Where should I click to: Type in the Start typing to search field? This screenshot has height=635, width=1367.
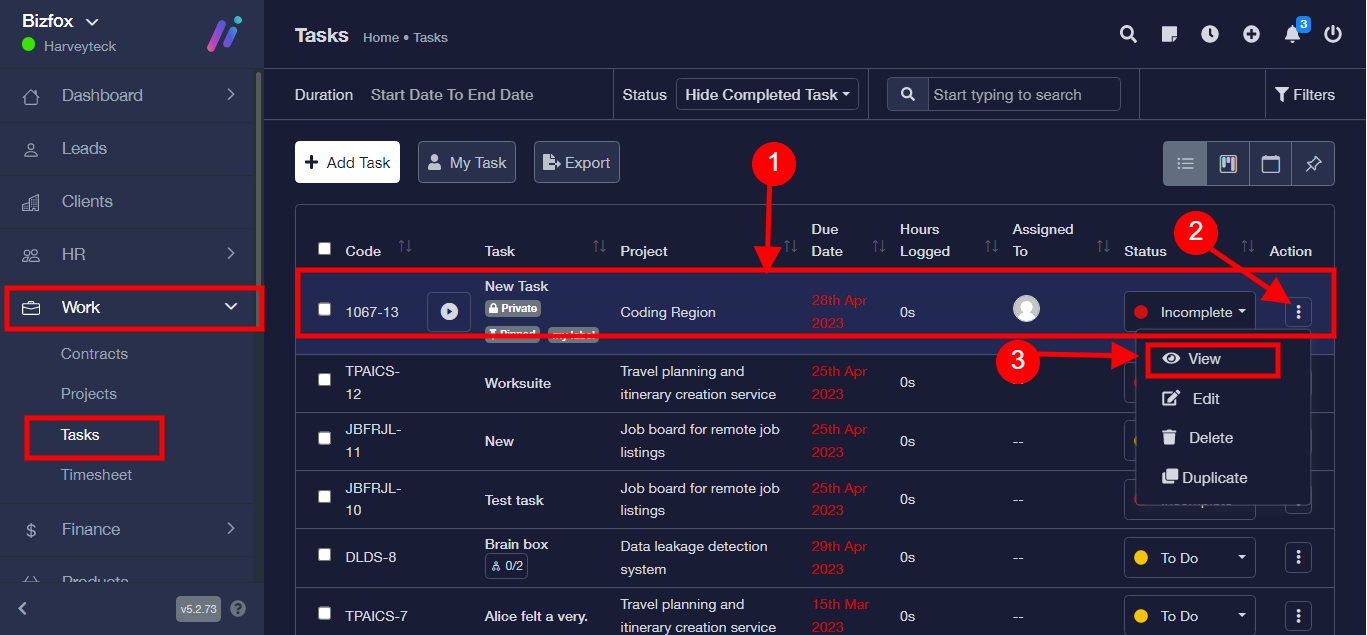point(1022,95)
